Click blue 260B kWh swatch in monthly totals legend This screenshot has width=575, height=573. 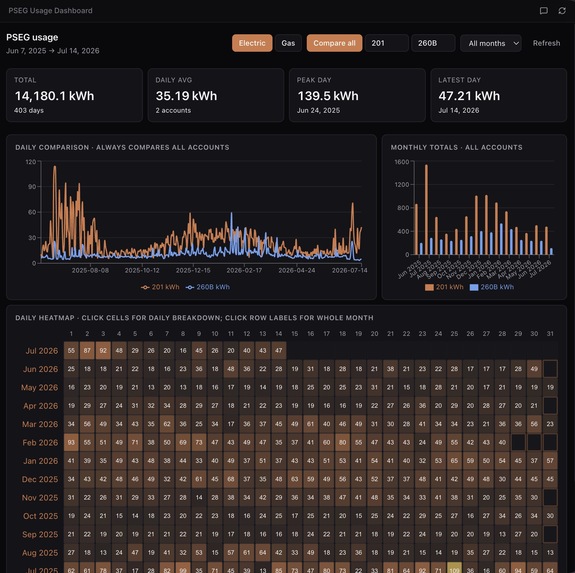click(474, 287)
